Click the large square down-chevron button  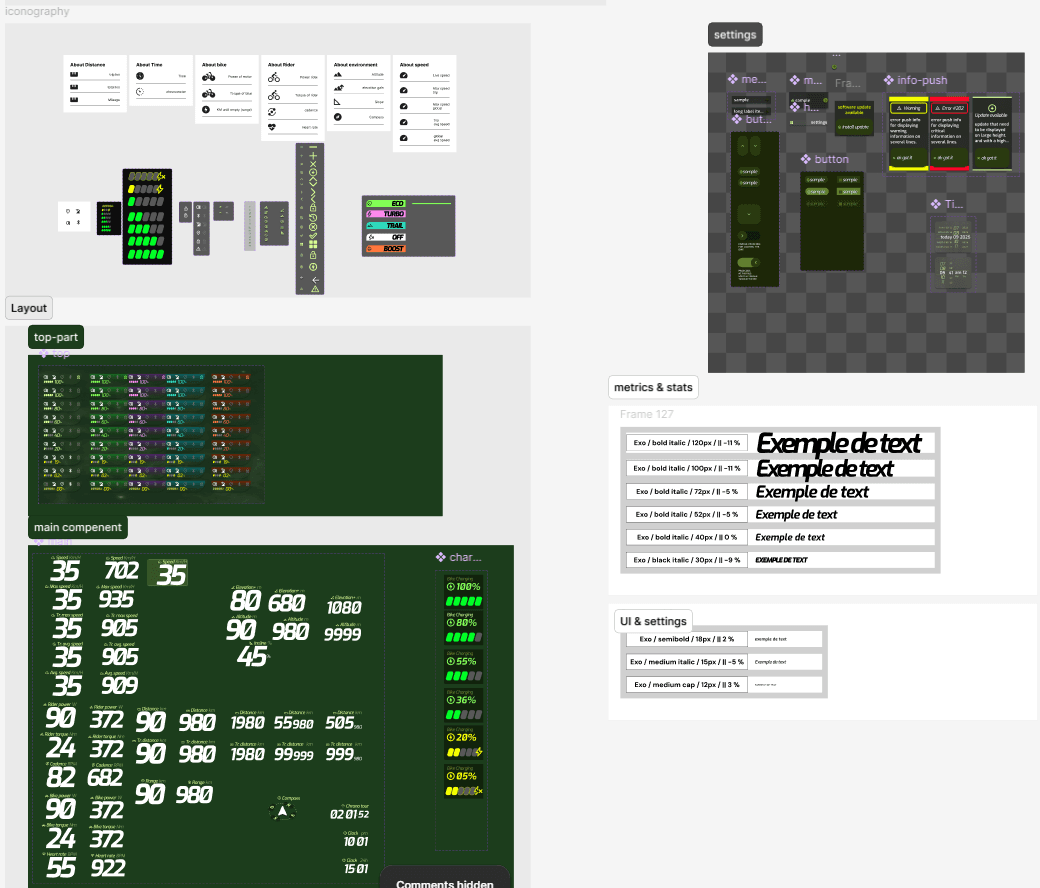[749, 214]
